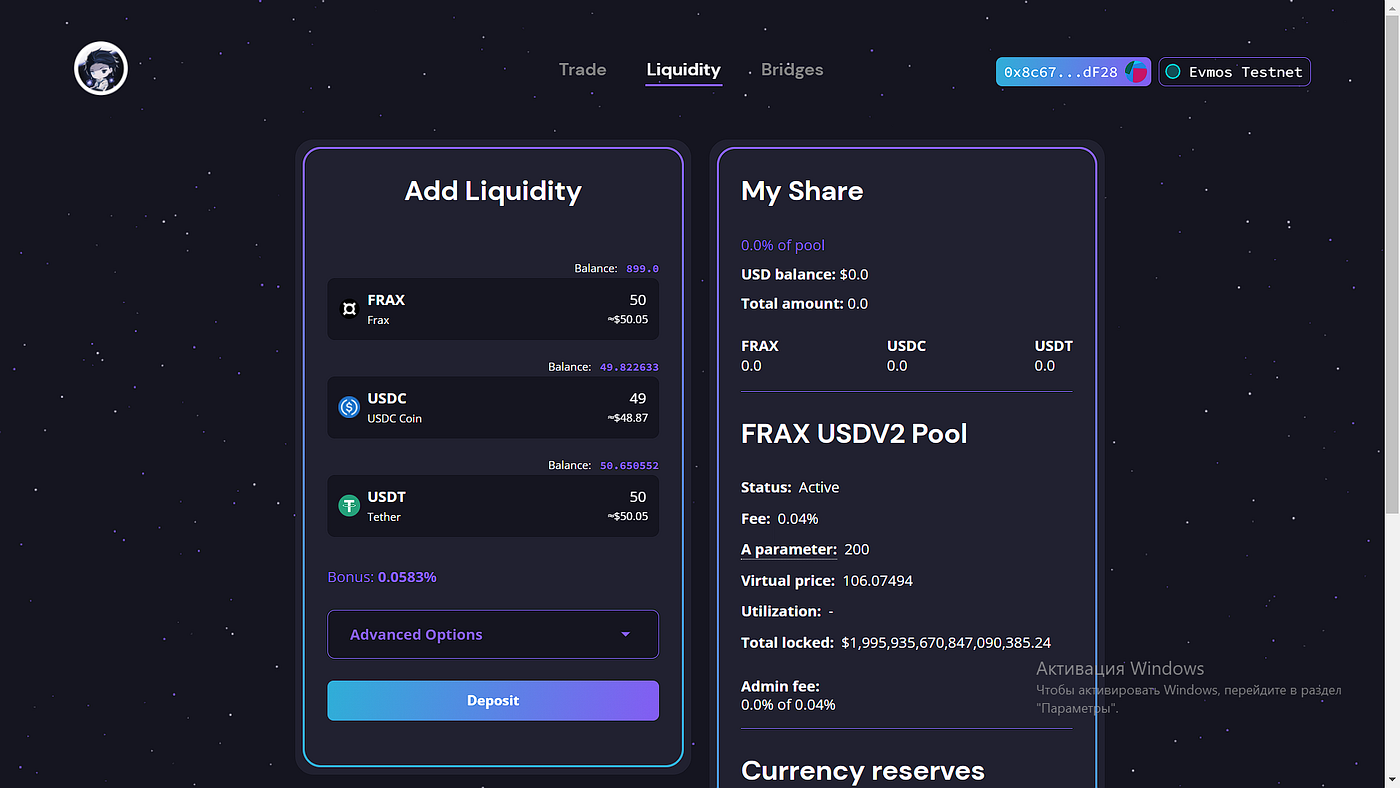Open the Bridges tab
This screenshot has width=1400, height=788.
(x=792, y=69)
